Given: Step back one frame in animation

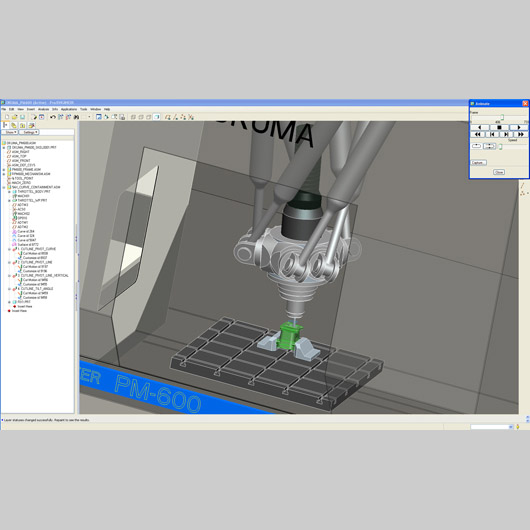Looking at the screenshot, I should pos(492,134).
